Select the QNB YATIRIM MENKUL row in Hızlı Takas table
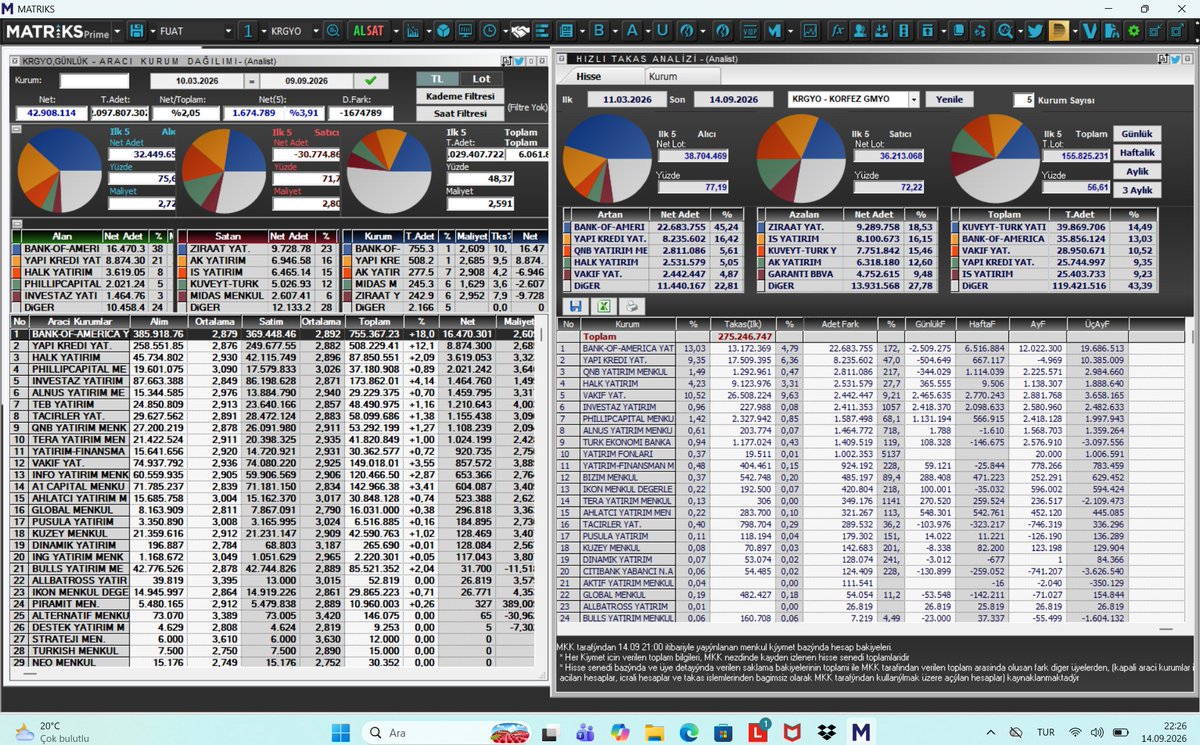 [x=871, y=370]
